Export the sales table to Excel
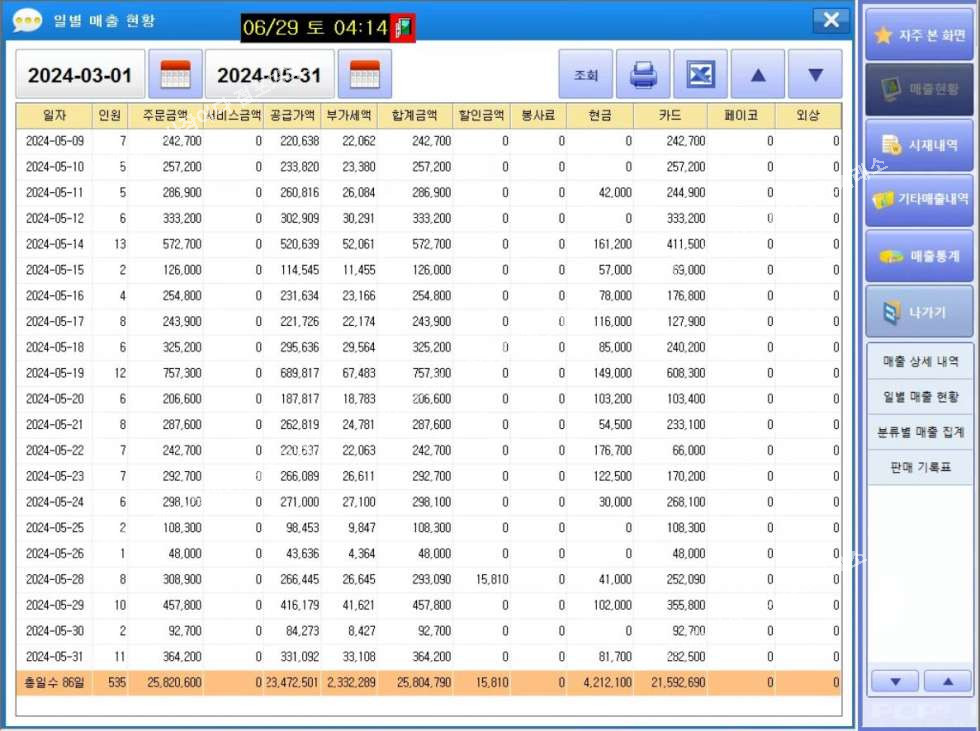This screenshot has height=731, width=980. click(x=701, y=74)
